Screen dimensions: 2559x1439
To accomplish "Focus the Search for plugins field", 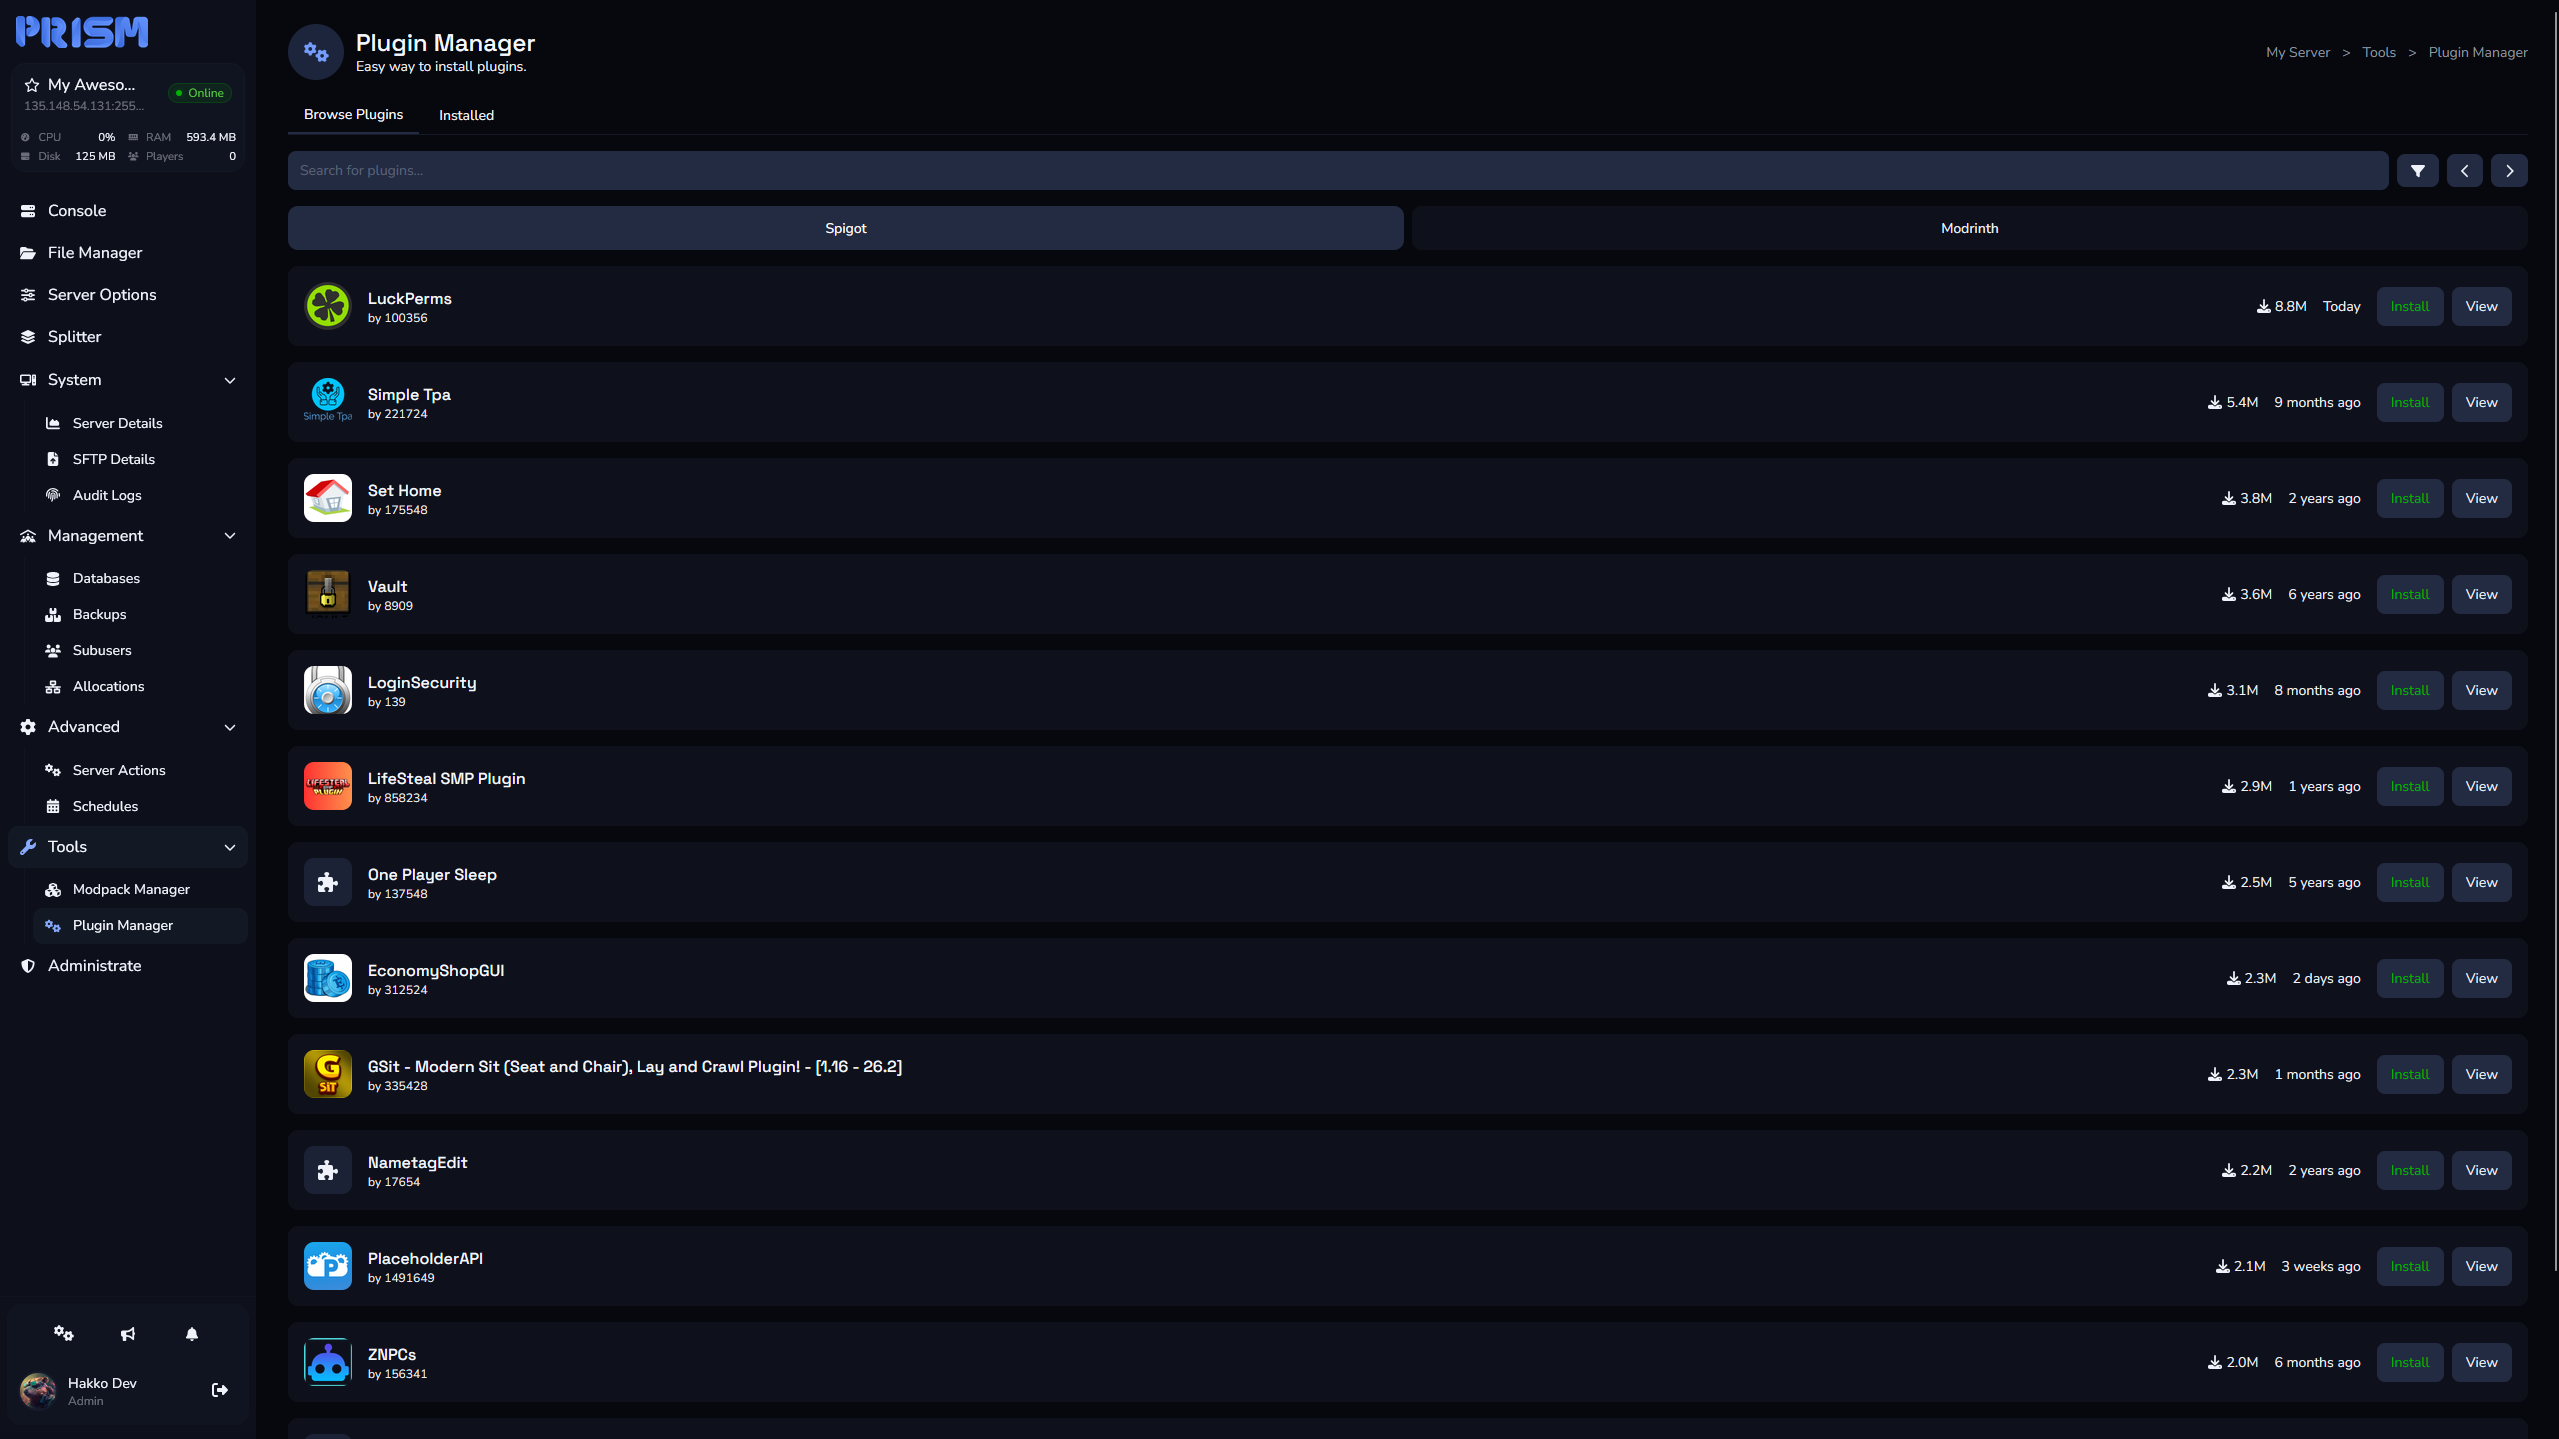I will pos(1338,171).
